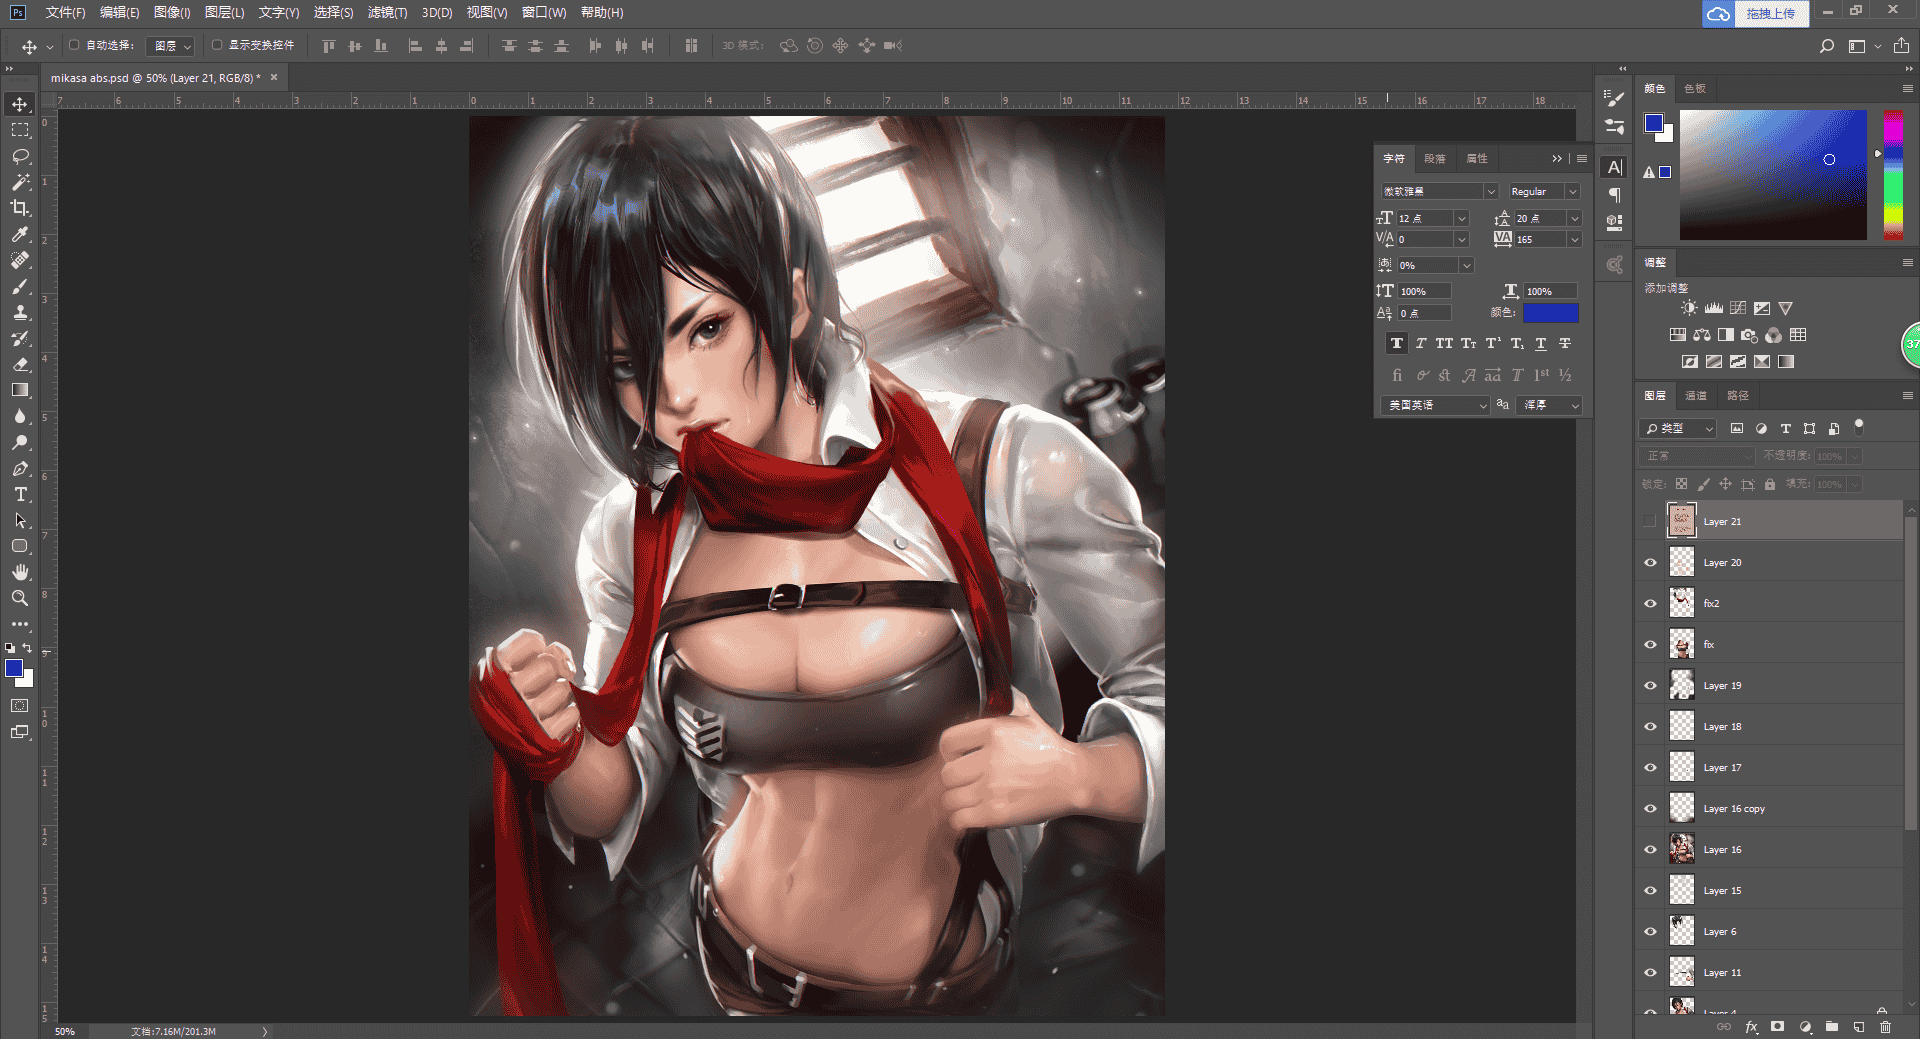Click the cloud upload button

click(1755, 13)
